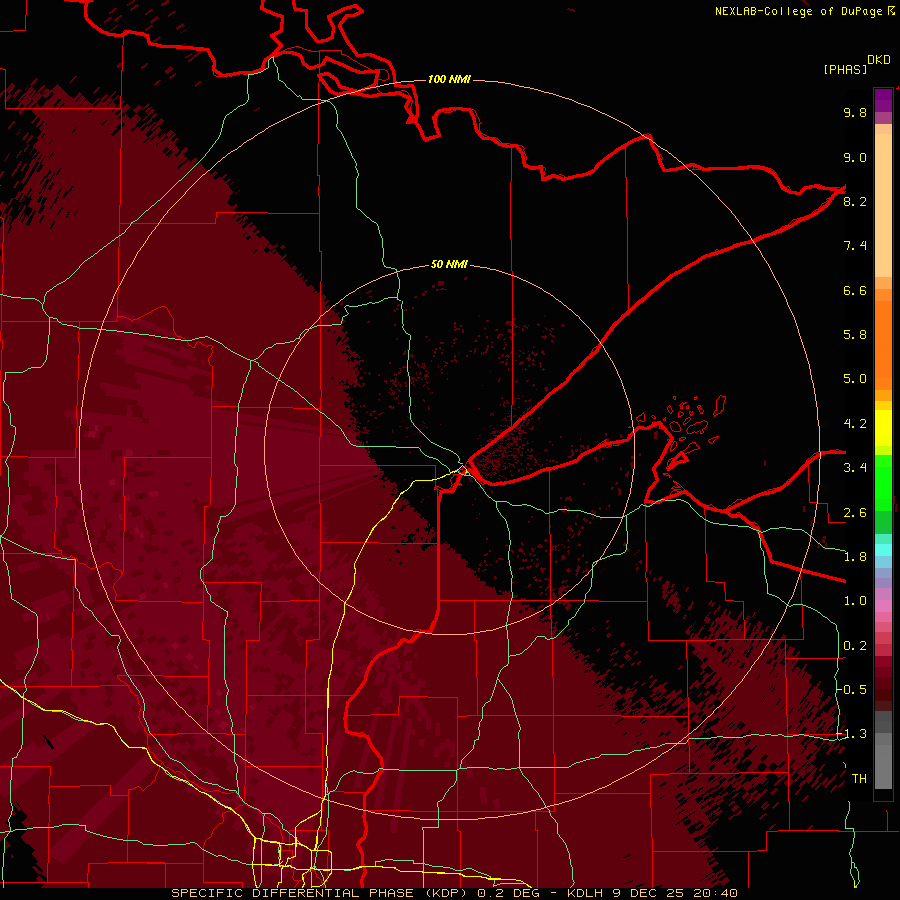Click the 50 NMI range ring label
Viewport: 900px width, 900px height.
click(x=449, y=264)
